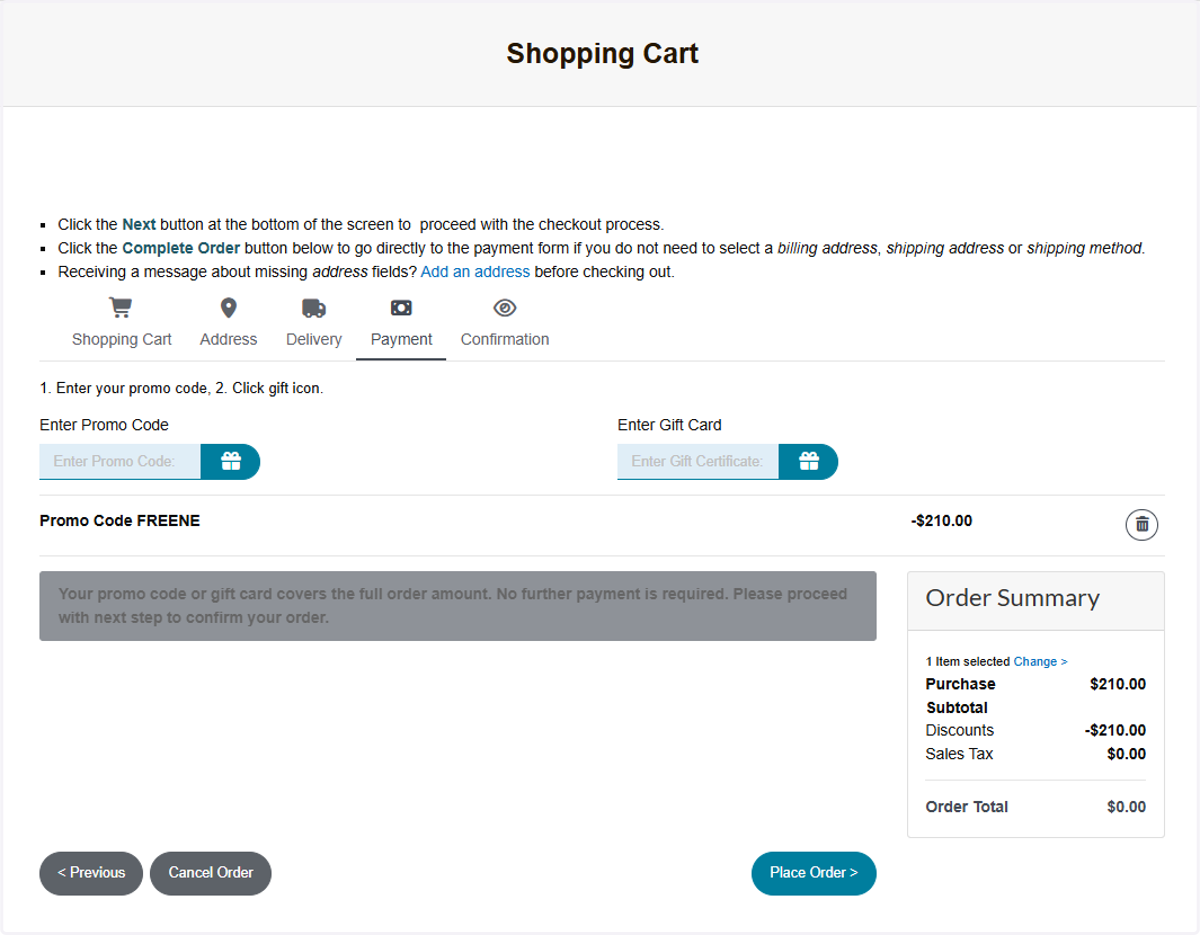
Task: Click the Enter Promo Code label
Action: [x=104, y=425]
